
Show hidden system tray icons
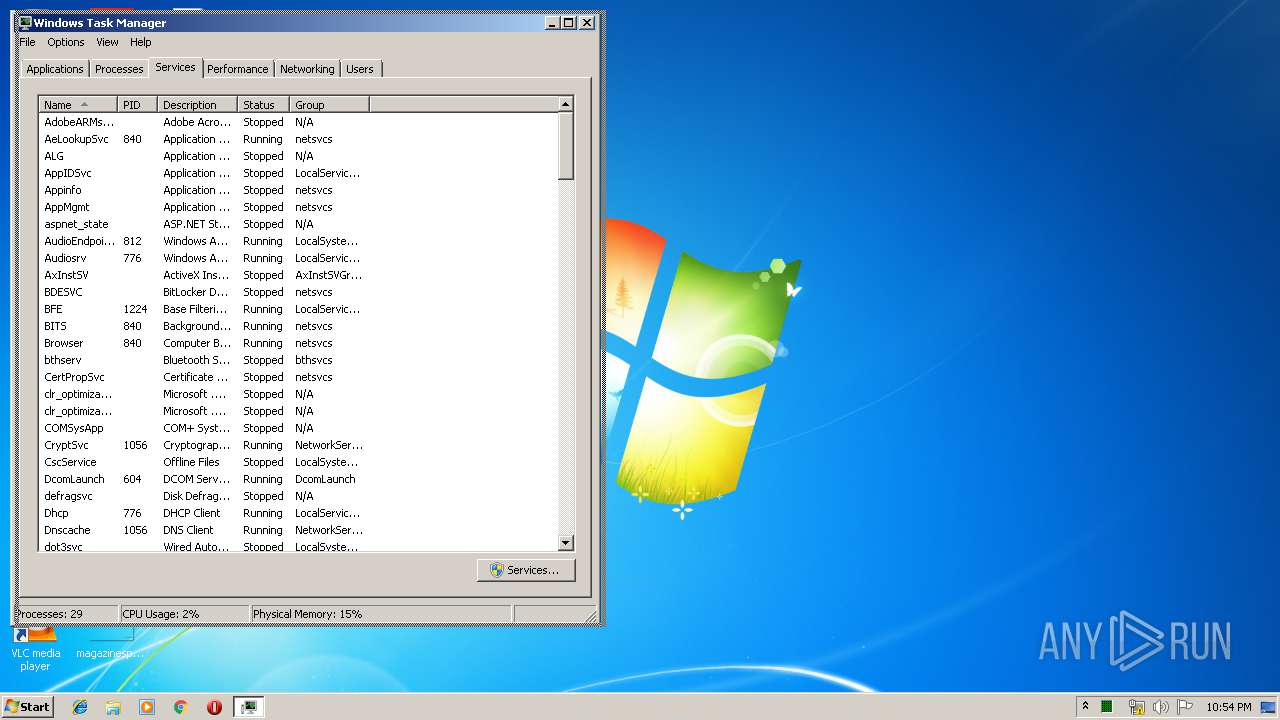1085,707
